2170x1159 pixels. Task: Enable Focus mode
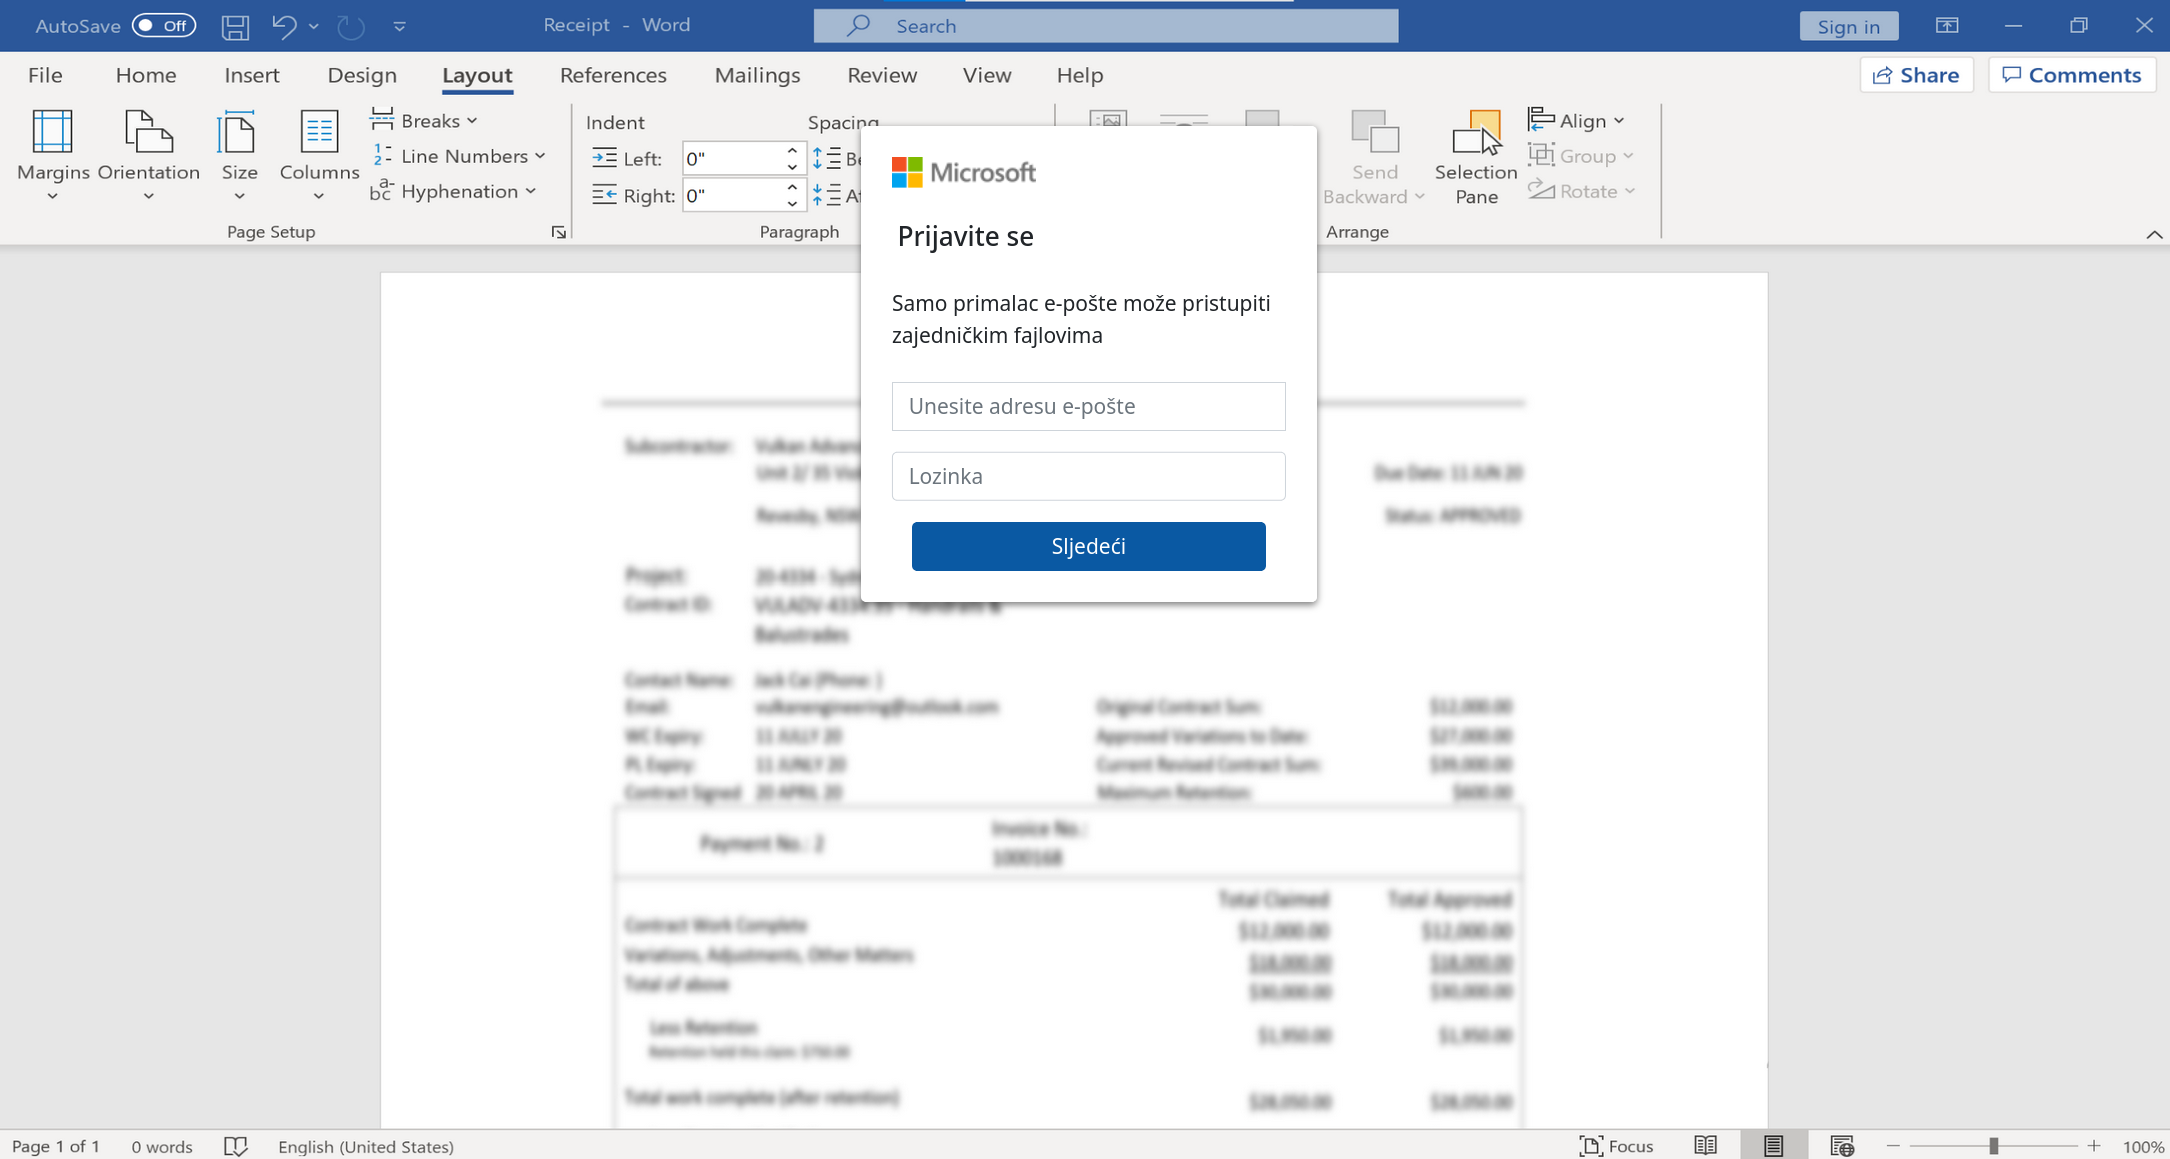tap(1616, 1146)
